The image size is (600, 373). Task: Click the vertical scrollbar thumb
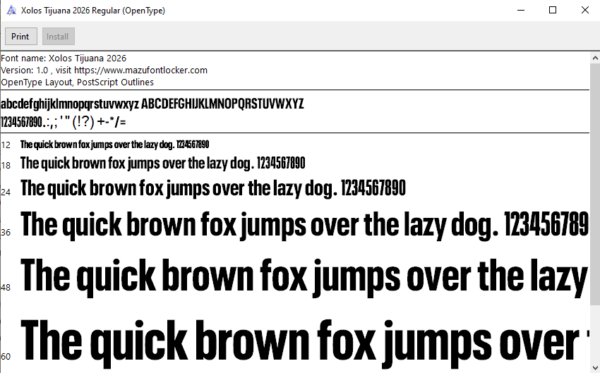tap(595, 184)
